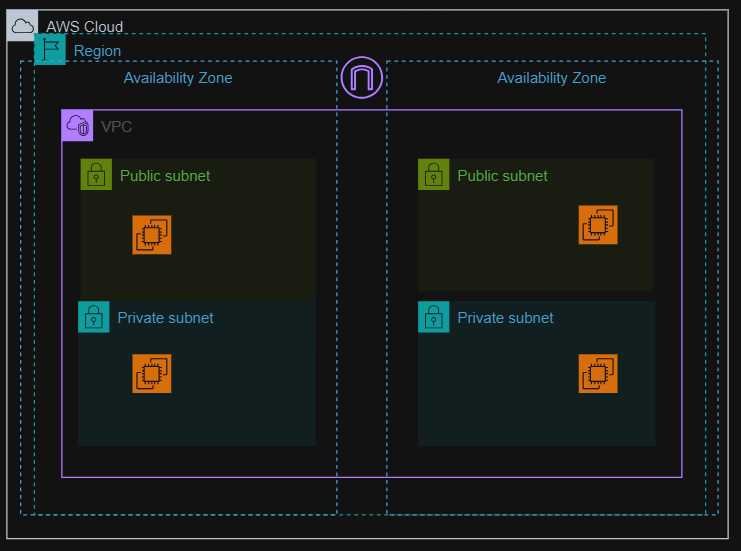Click the Region label
The height and width of the screenshot is (551, 741).
point(97,51)
